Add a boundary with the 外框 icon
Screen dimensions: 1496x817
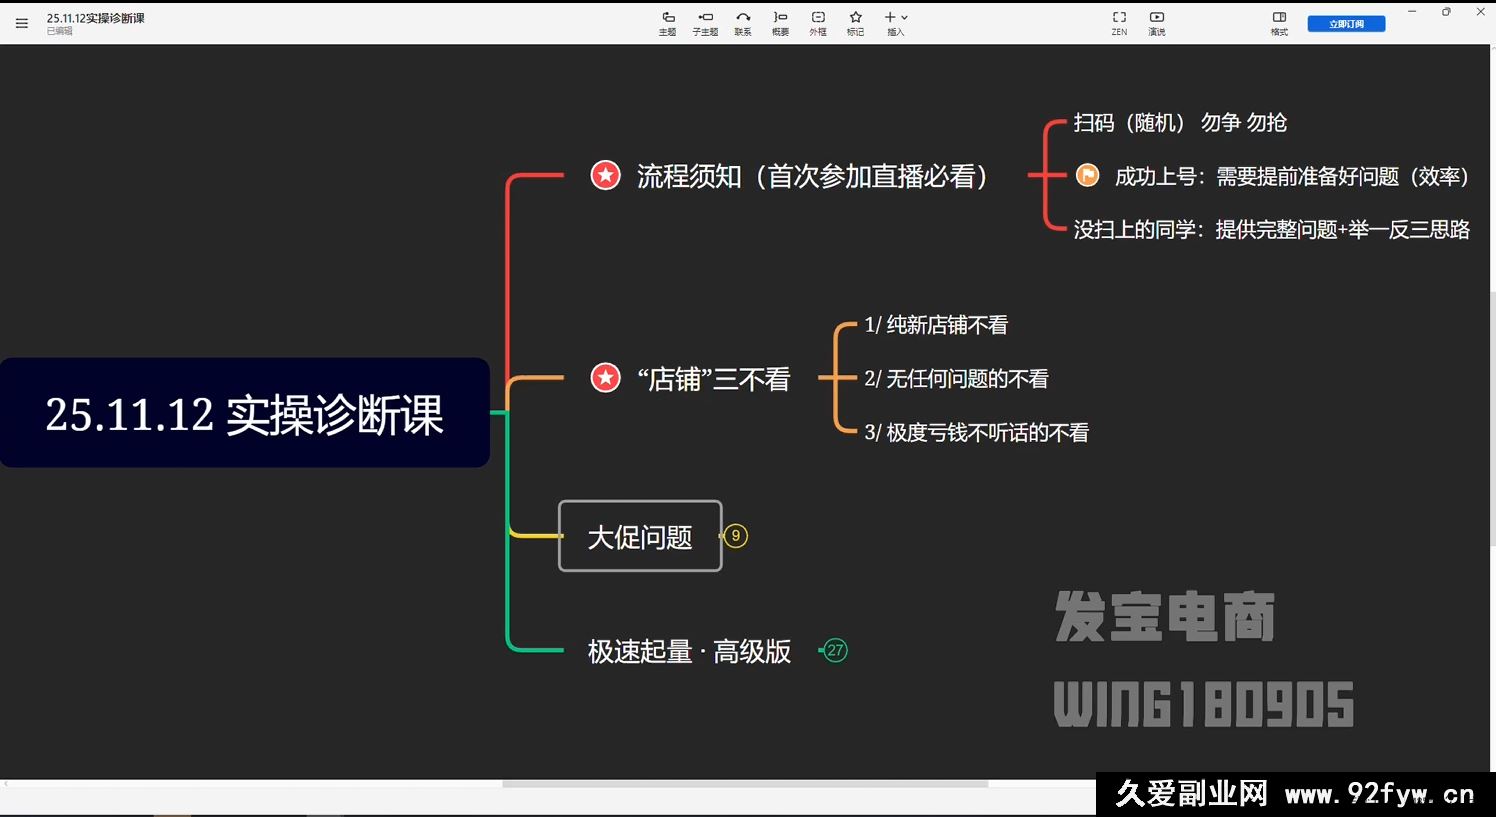[x=817, y=22]
